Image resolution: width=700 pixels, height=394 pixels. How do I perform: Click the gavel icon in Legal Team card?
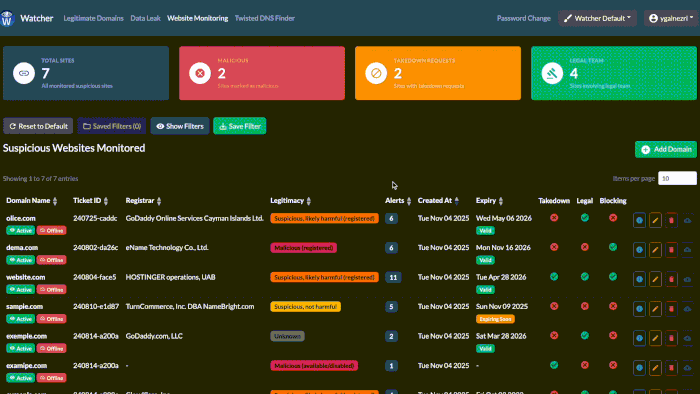(552, 73)
